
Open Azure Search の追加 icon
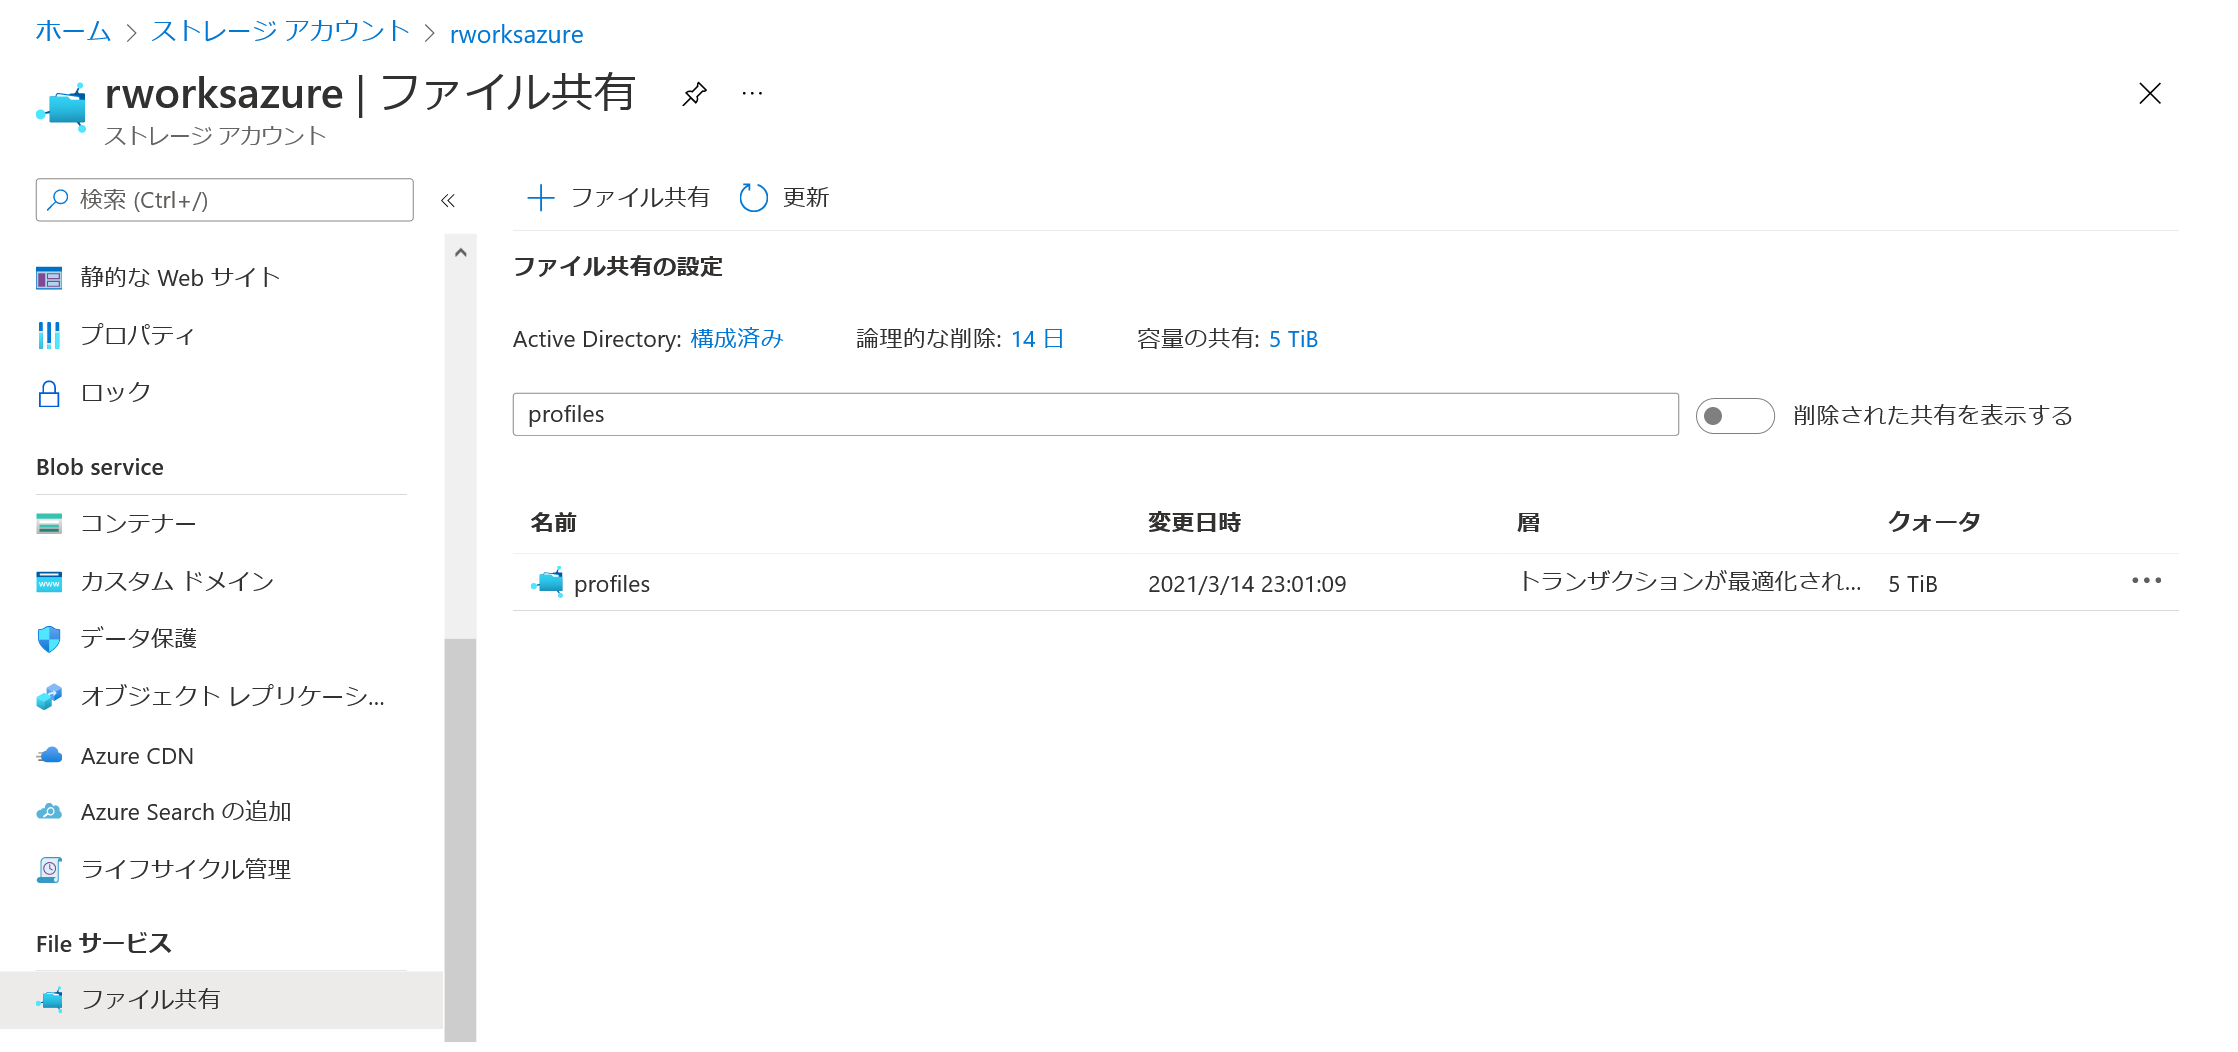pos(49,812)
